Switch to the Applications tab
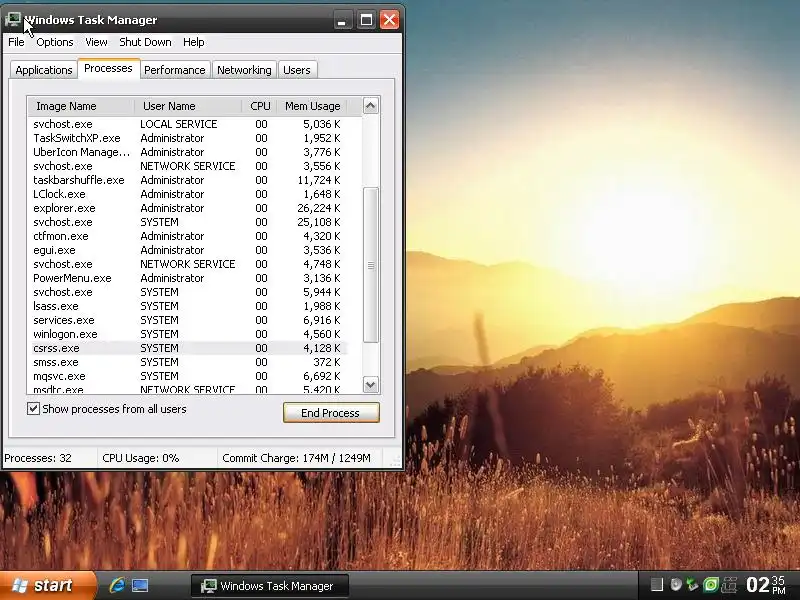The width and height of the screenshot is (800, 600). click(44, 70)
